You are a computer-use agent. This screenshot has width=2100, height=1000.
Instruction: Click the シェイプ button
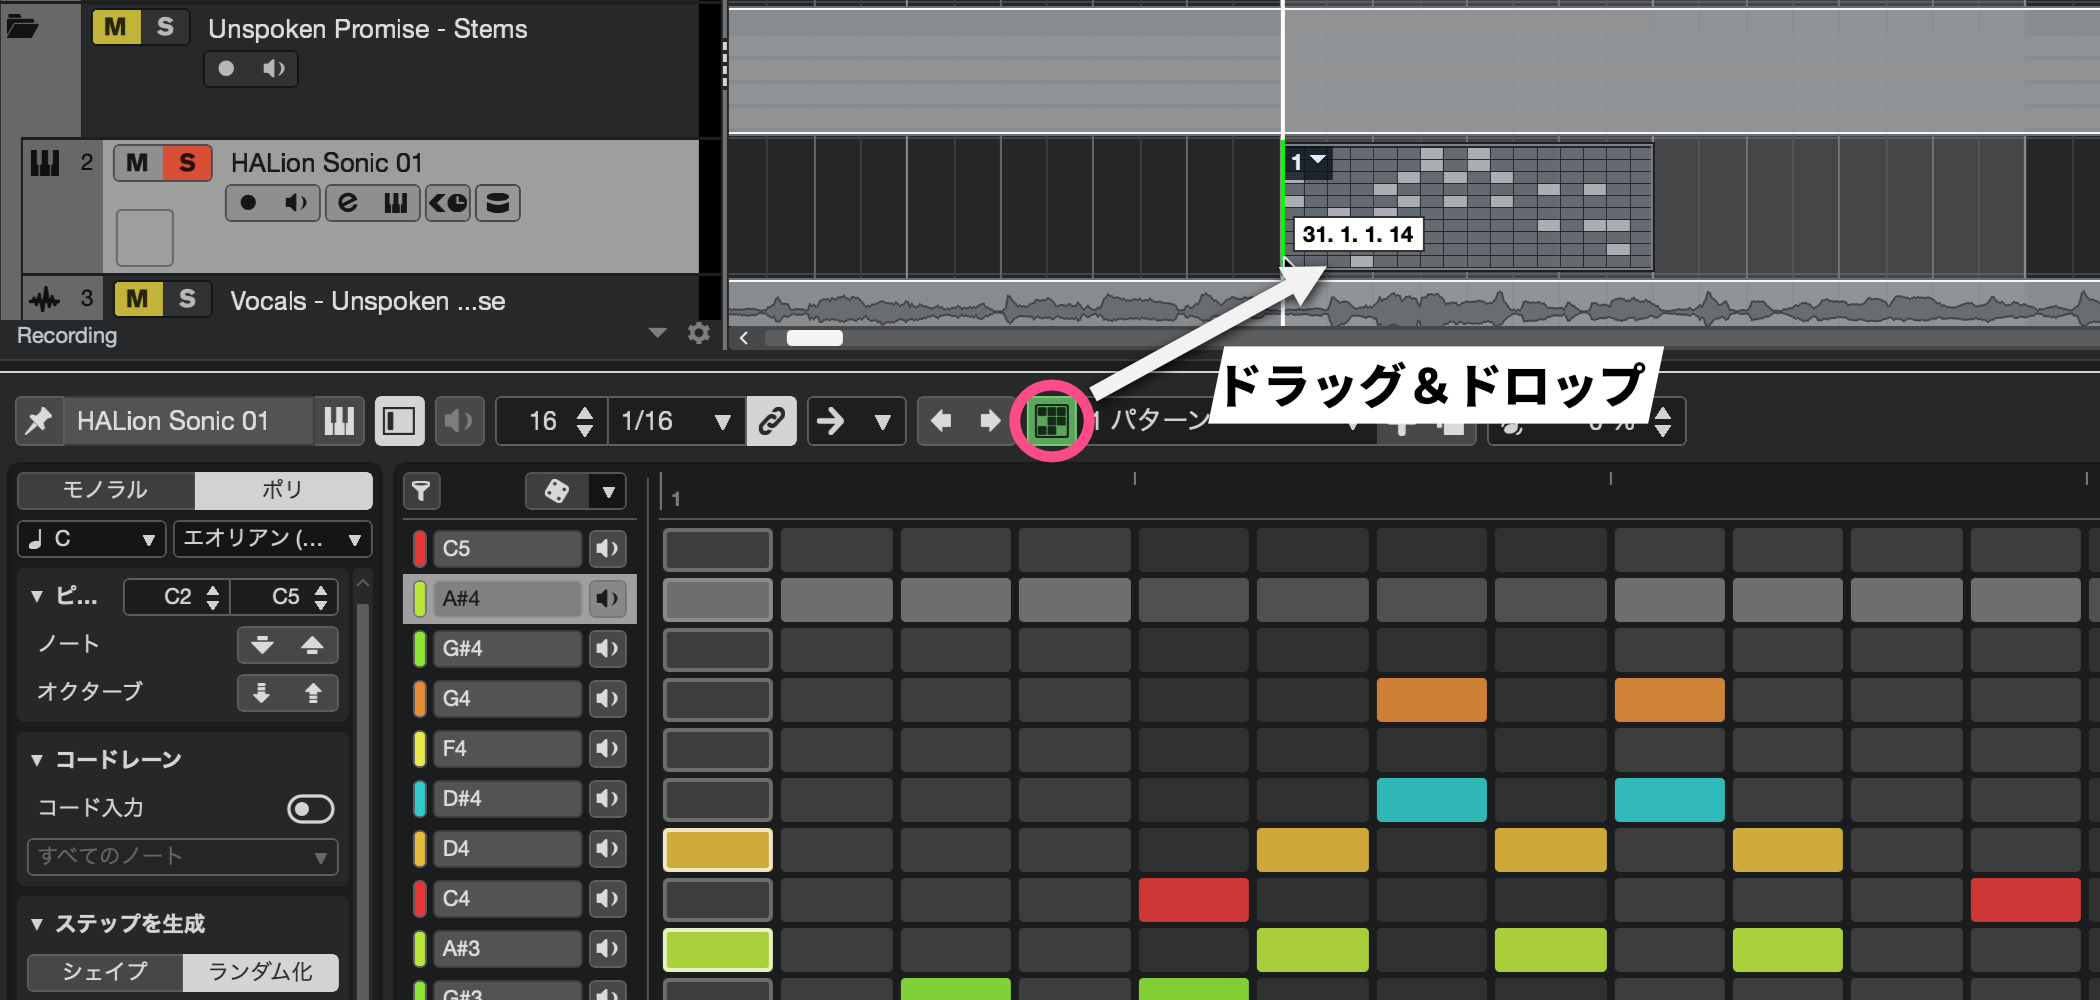point(105,972)
